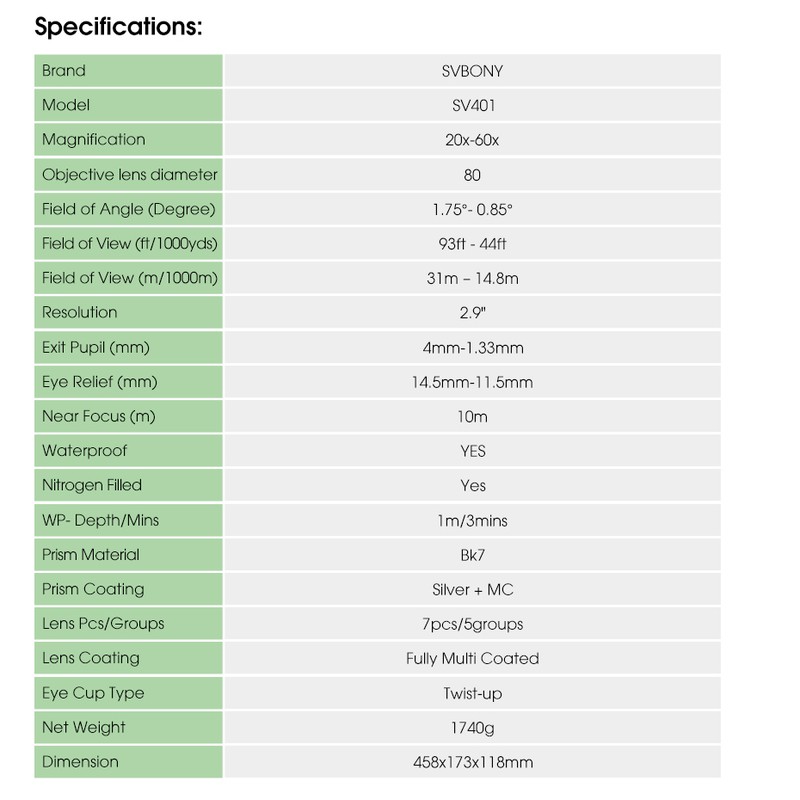Select the SV401 model value
Viewport: 800px width, 800px height.
(473, 105)
